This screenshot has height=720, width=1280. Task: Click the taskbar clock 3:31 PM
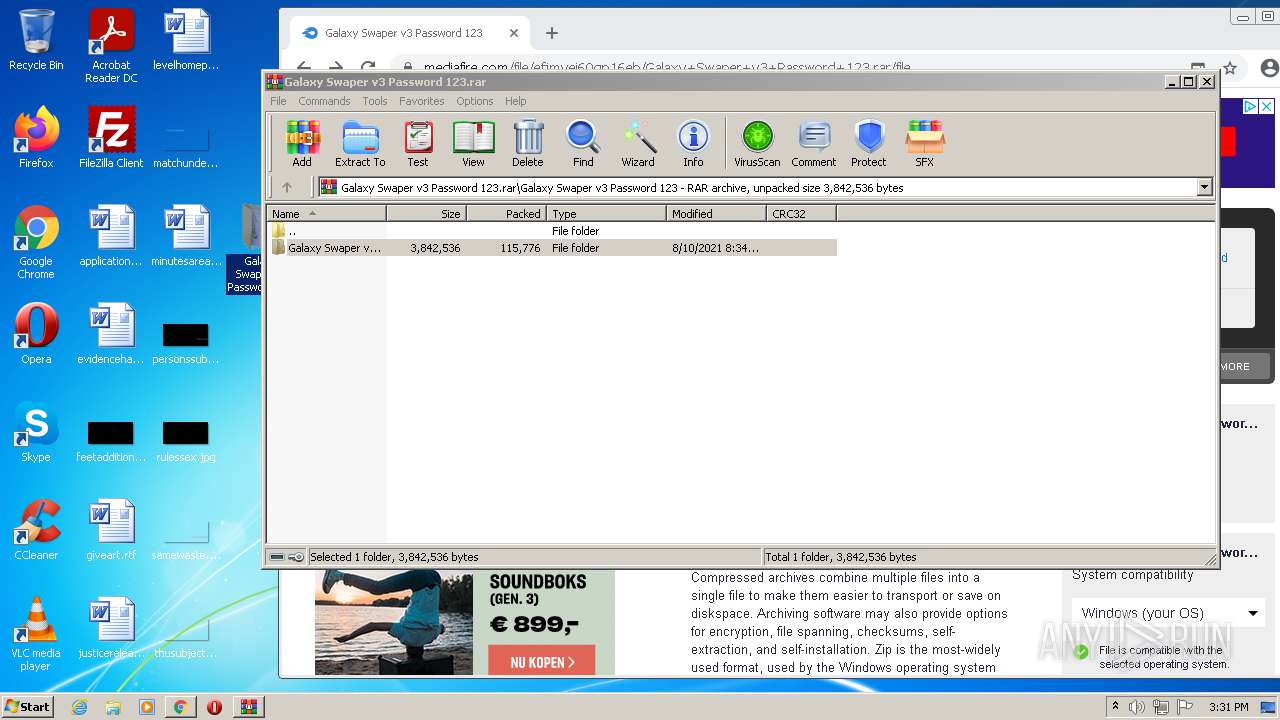tap(1228, 707)
